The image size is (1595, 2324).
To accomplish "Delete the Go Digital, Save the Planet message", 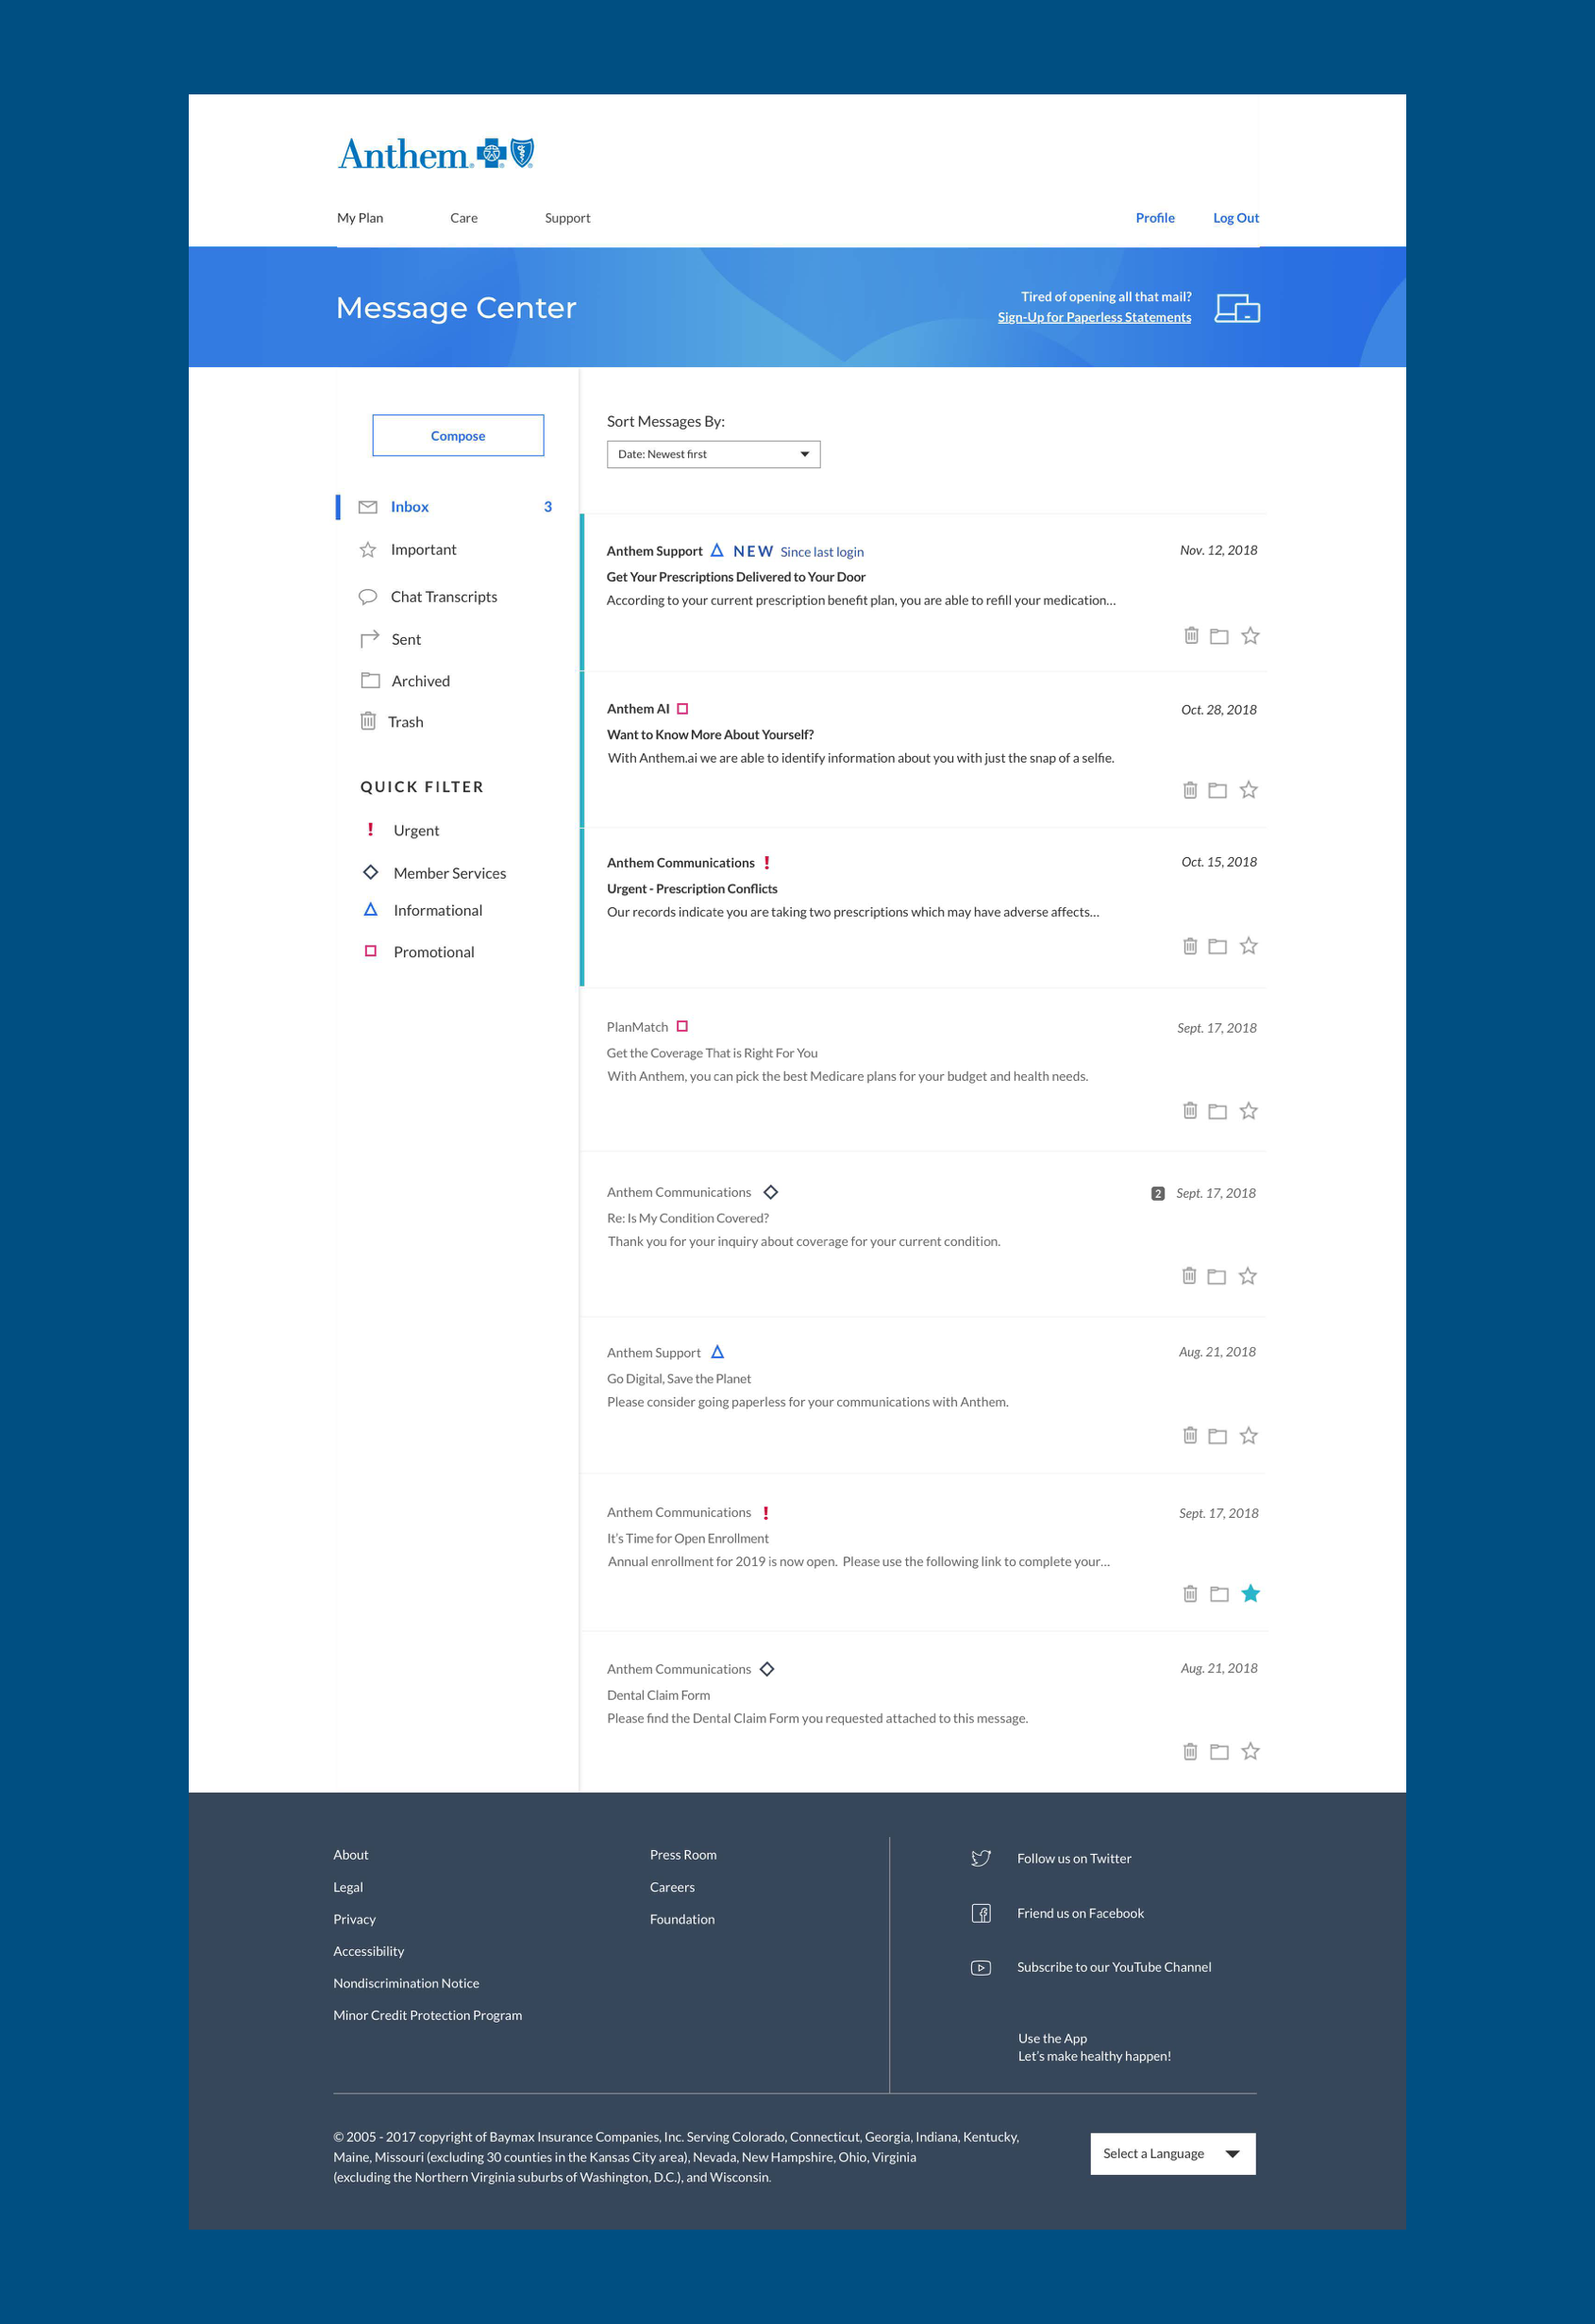I will click(1190, 1436).
